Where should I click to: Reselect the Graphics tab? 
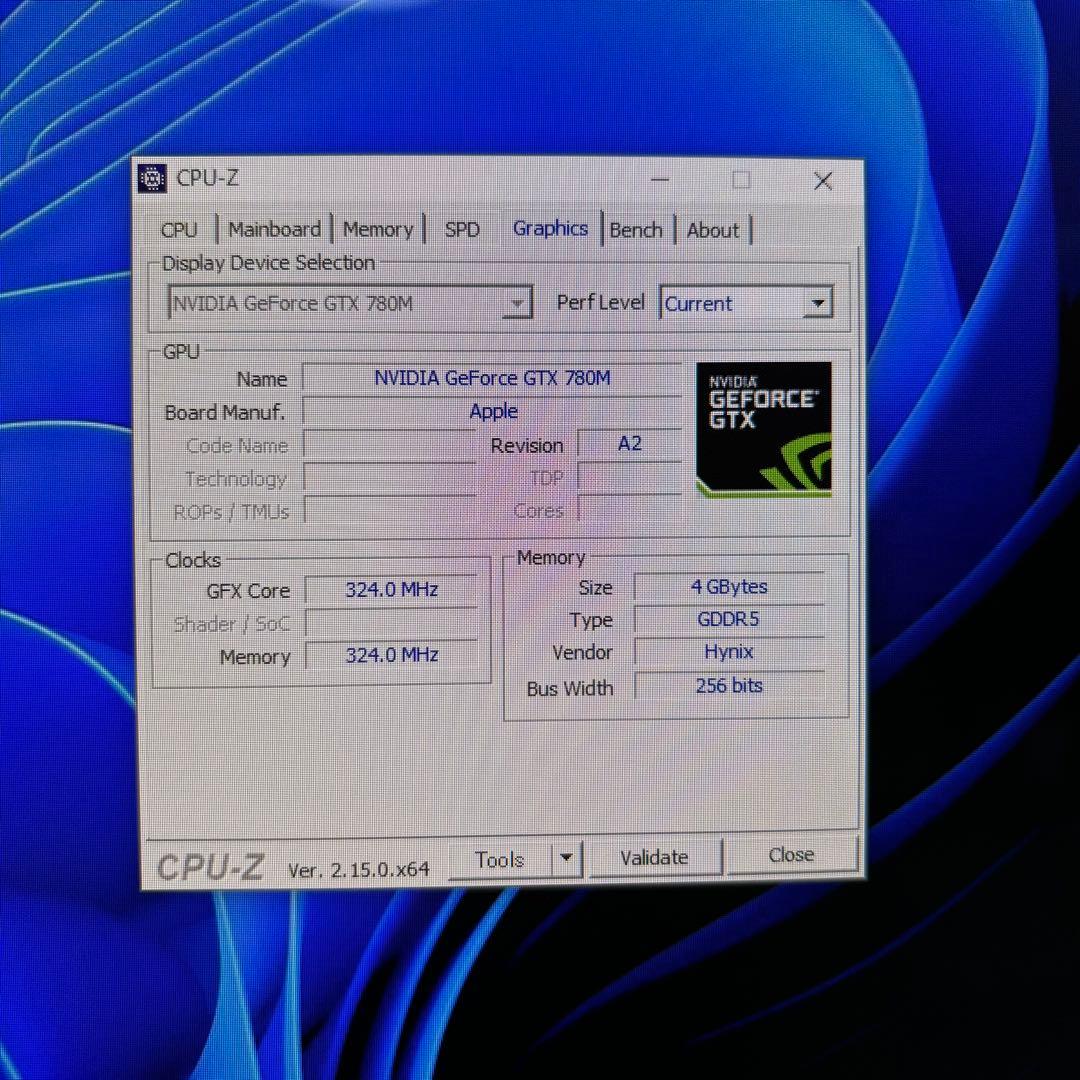click(550, 228)
